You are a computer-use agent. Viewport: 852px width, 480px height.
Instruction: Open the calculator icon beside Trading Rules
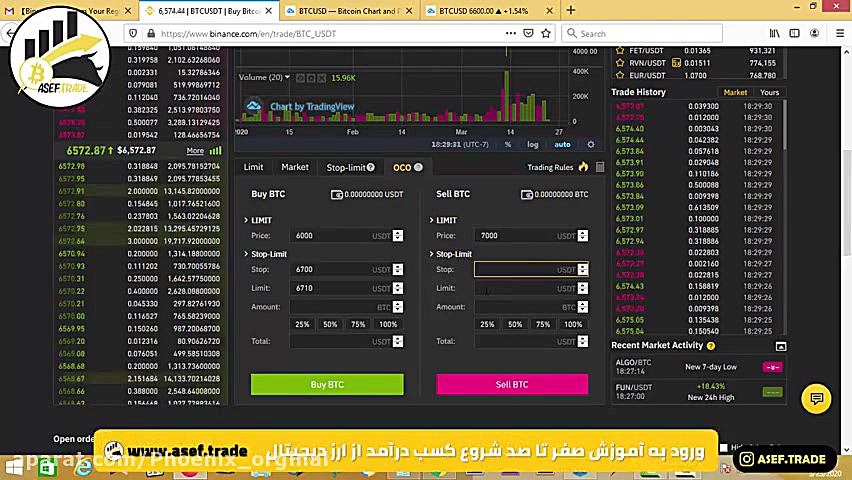click(x=600, y=167)
